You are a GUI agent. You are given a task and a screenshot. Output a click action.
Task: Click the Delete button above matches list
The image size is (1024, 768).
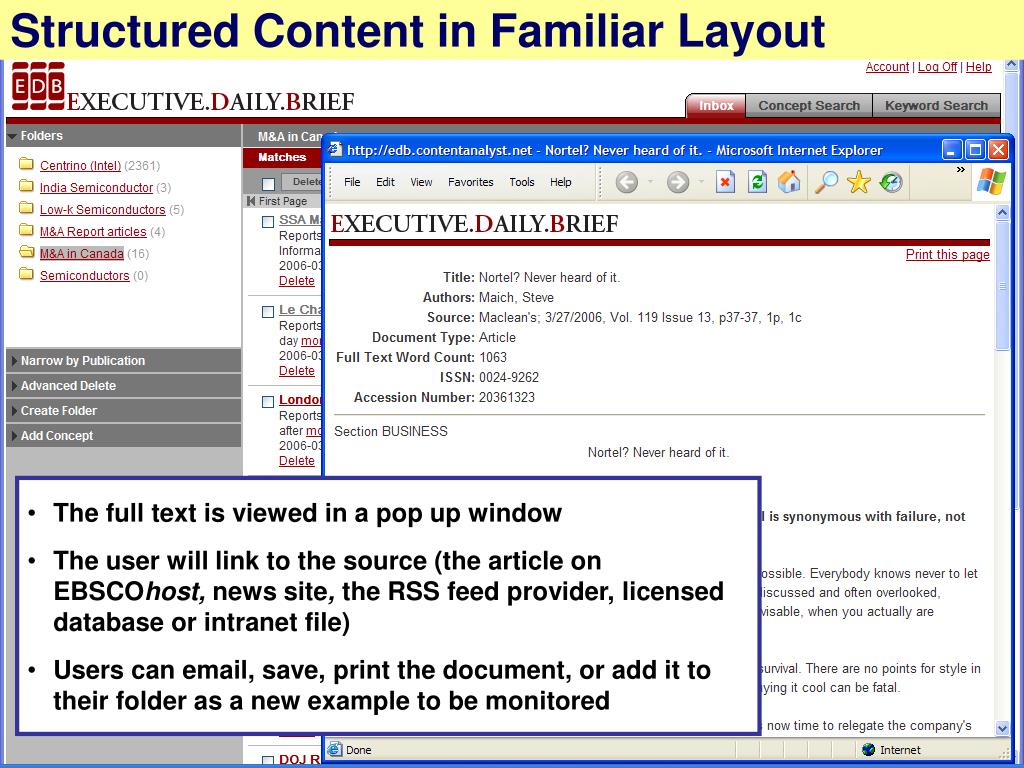[x=302, y=182]
